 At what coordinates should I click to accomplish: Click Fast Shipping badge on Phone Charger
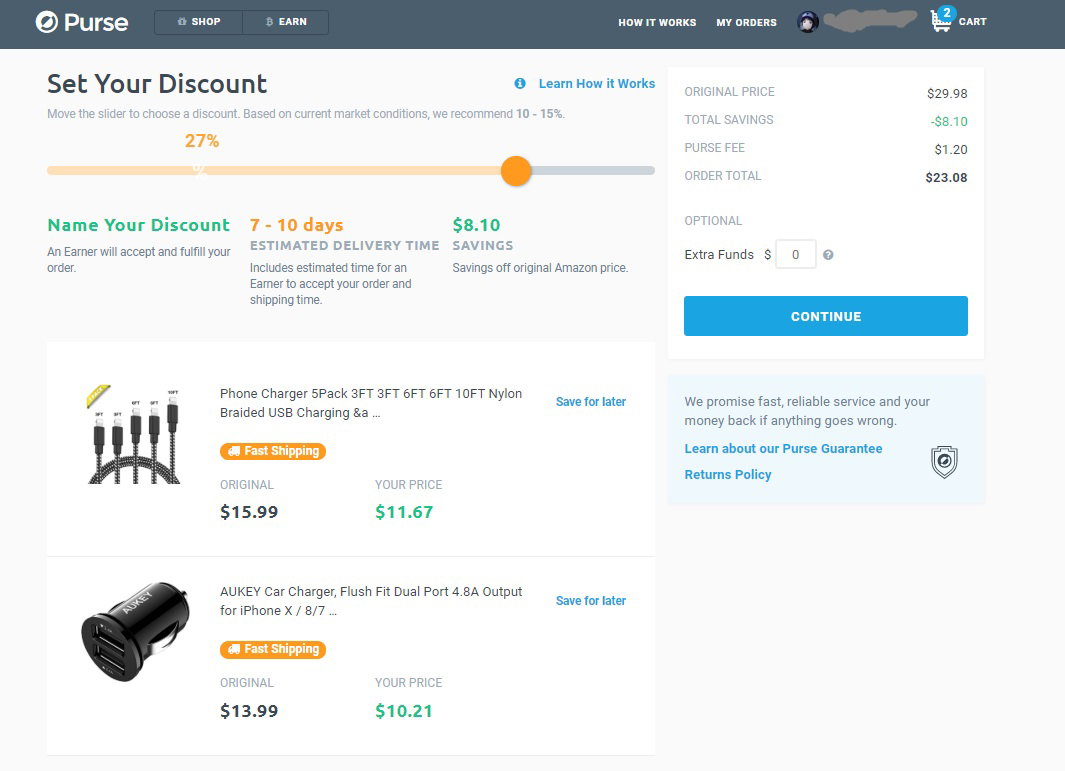point(273,451)
